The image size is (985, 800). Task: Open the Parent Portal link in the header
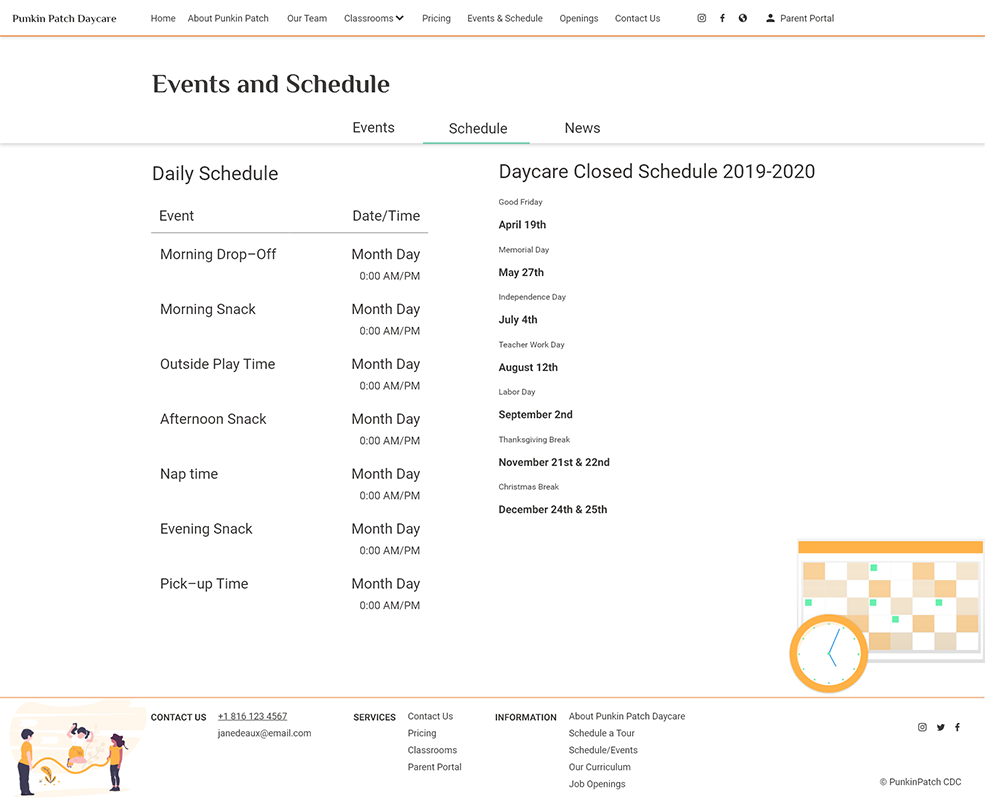point(807,18)
